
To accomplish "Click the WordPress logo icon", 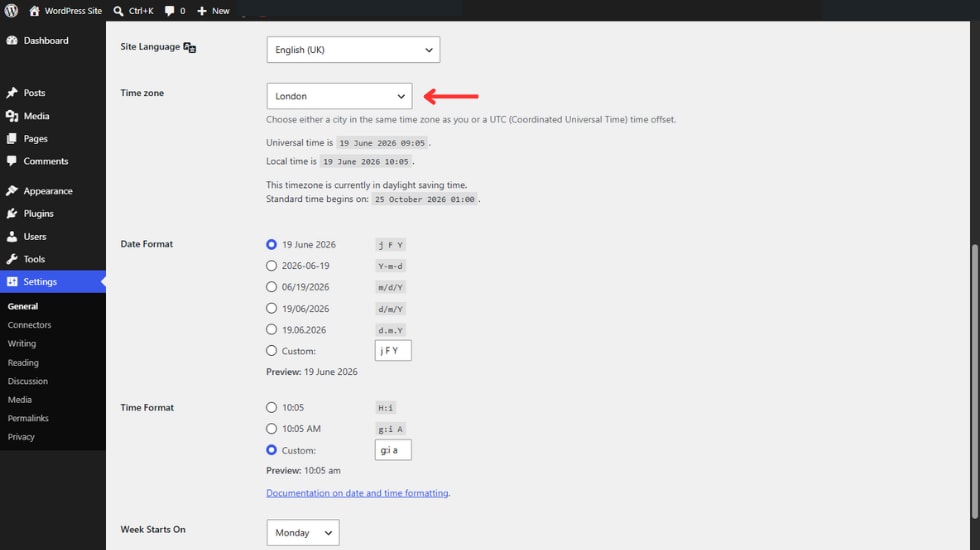I will tap(11, 11).
